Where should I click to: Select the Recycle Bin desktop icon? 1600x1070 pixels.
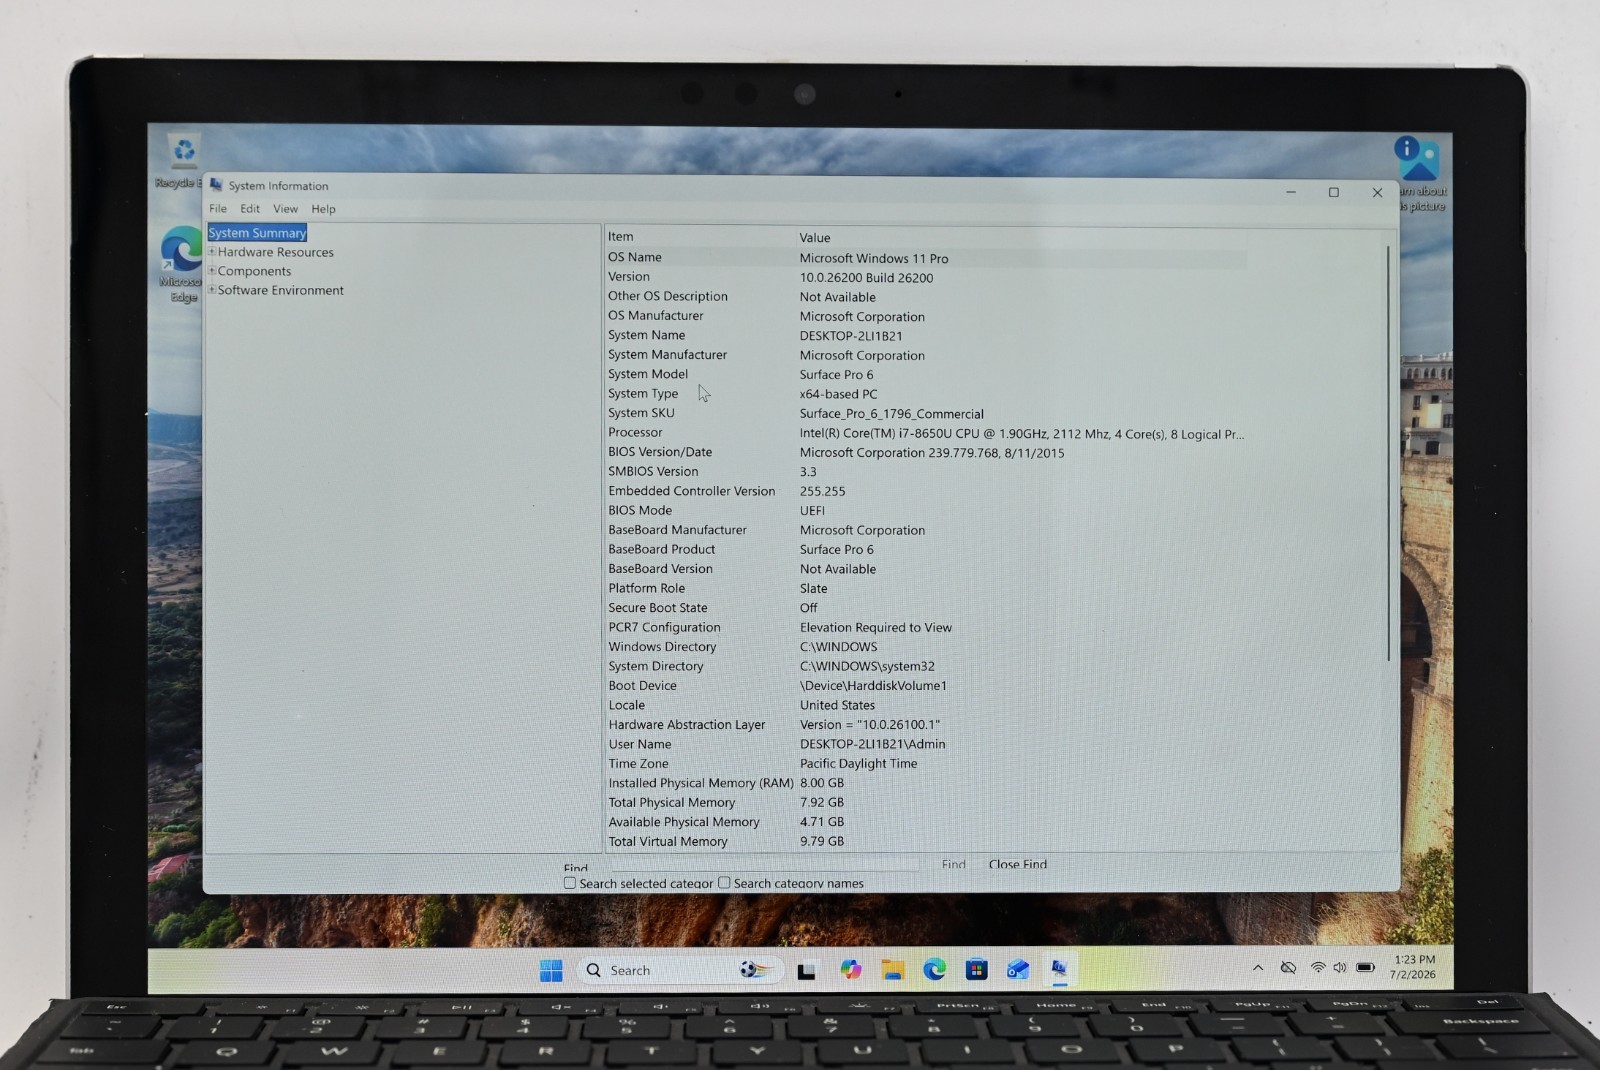183,161
